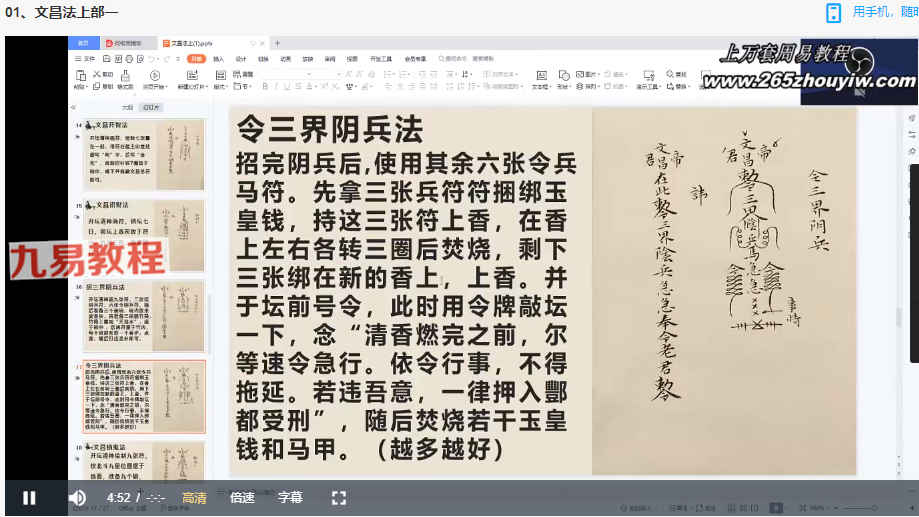919x517 pixels.
Task: Enter fullscreen with the fullscreen icon
Action: pyautogui.click(x=339, y=498)
